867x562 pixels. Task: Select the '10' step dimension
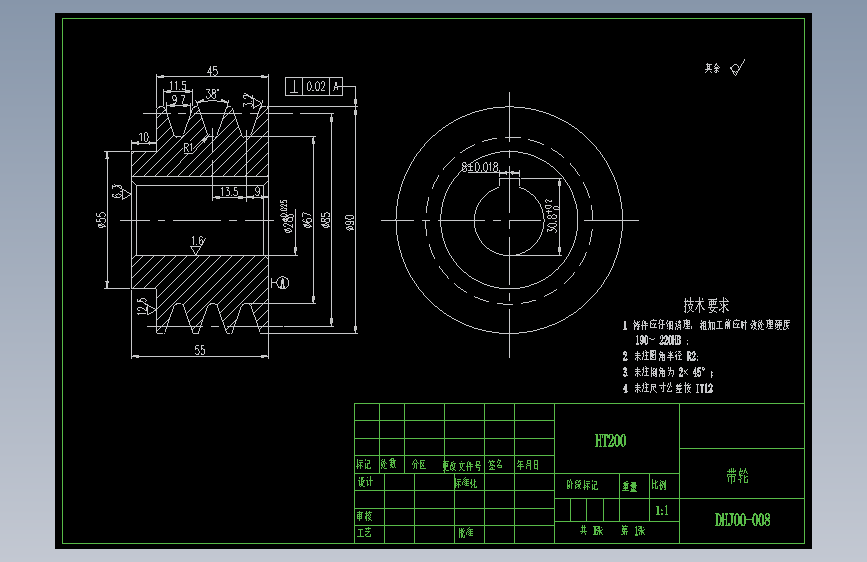[x=144, y=137]
